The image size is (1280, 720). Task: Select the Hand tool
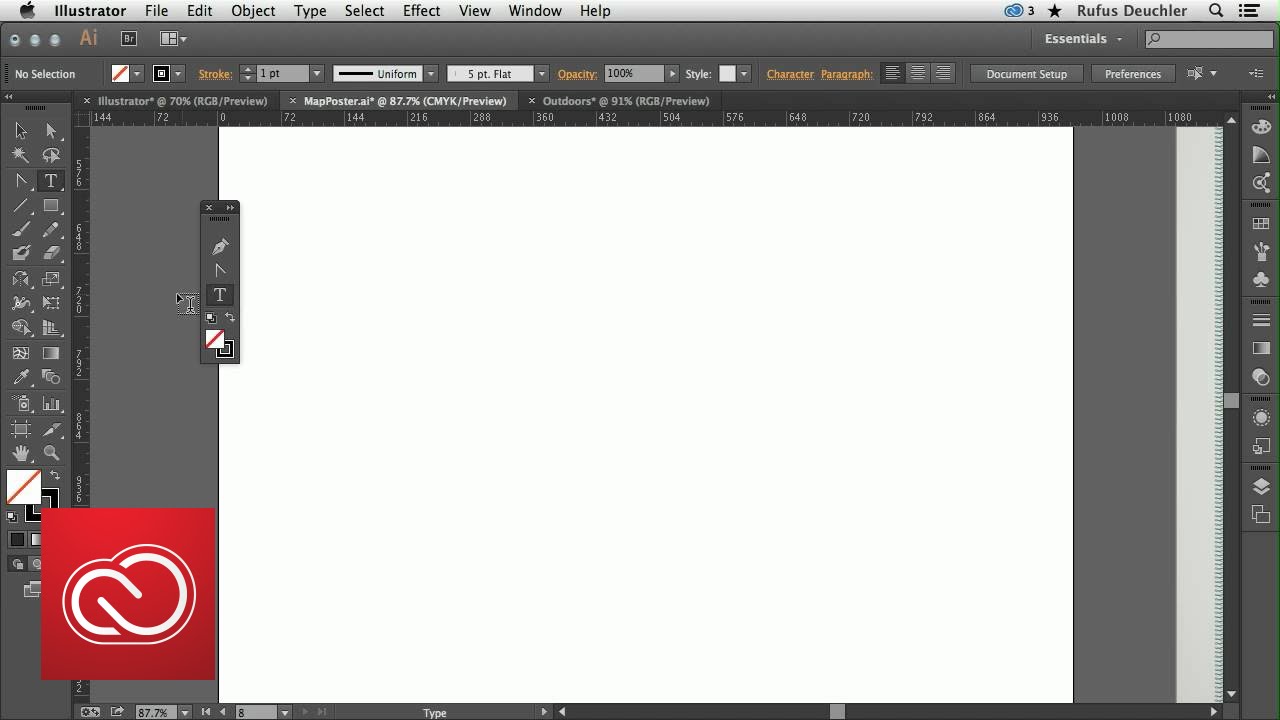(x=21, y=453)
